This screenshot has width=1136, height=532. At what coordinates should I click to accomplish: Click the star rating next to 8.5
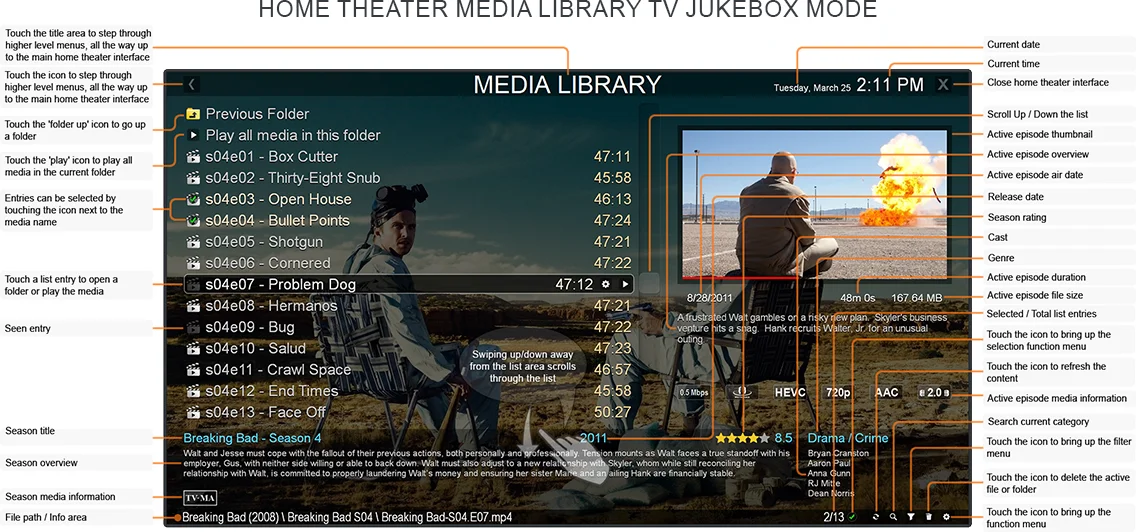tap(743, 438)
